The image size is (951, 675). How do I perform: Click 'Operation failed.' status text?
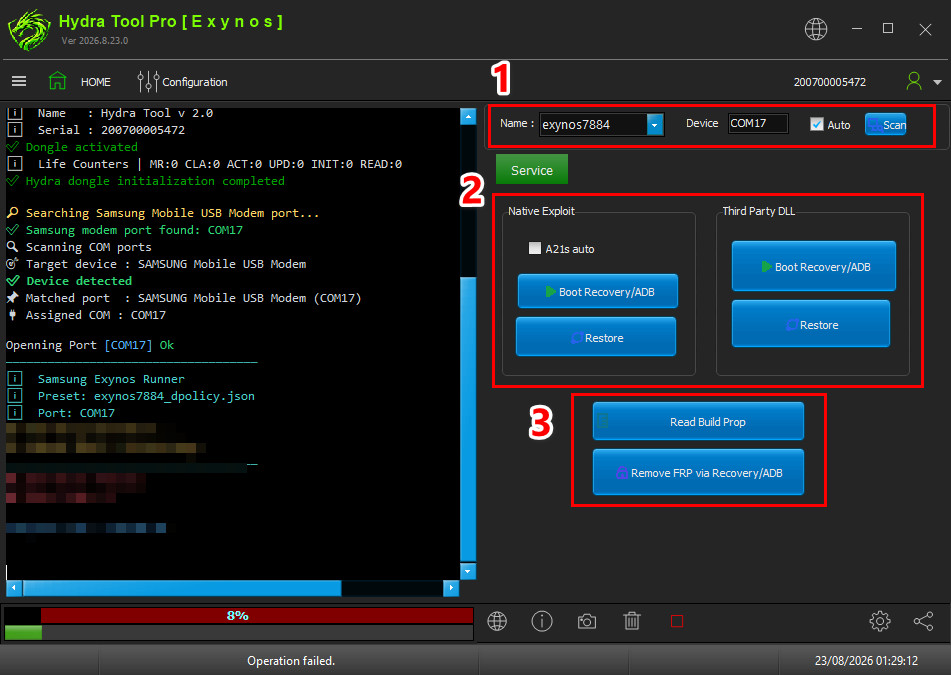291,661
